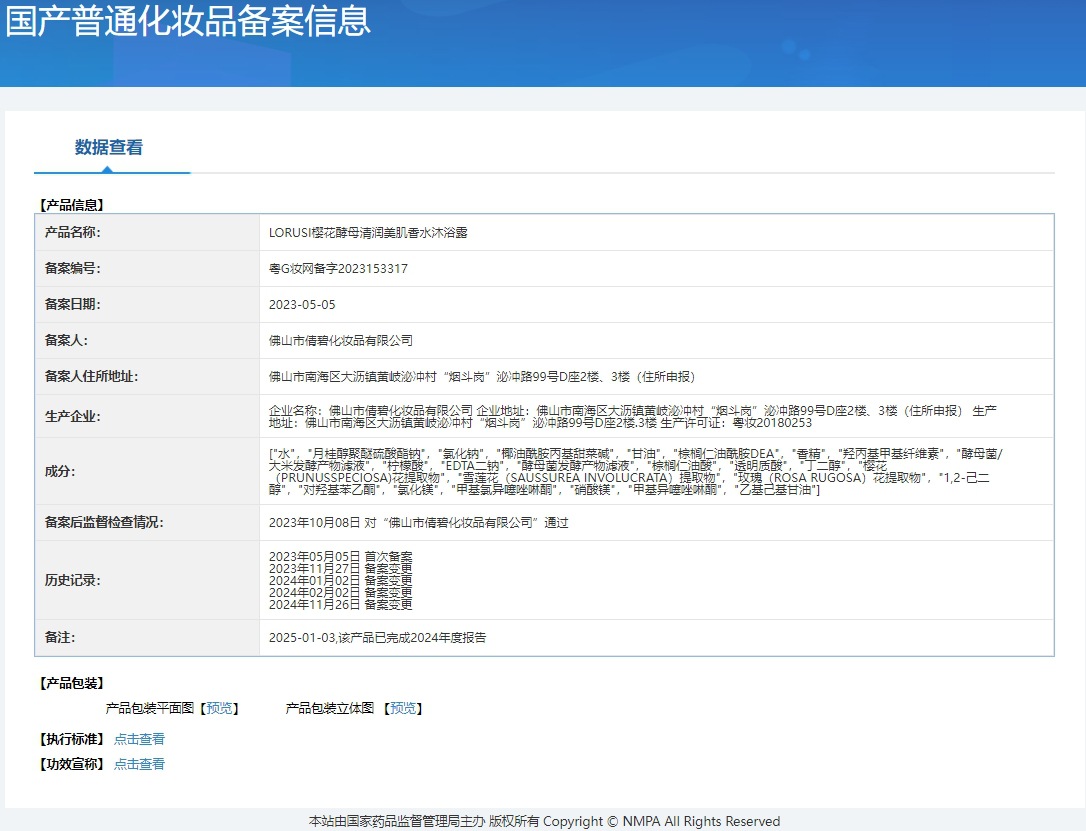
Task: Click the 历史记录 row label
Action: pos(73,580)
